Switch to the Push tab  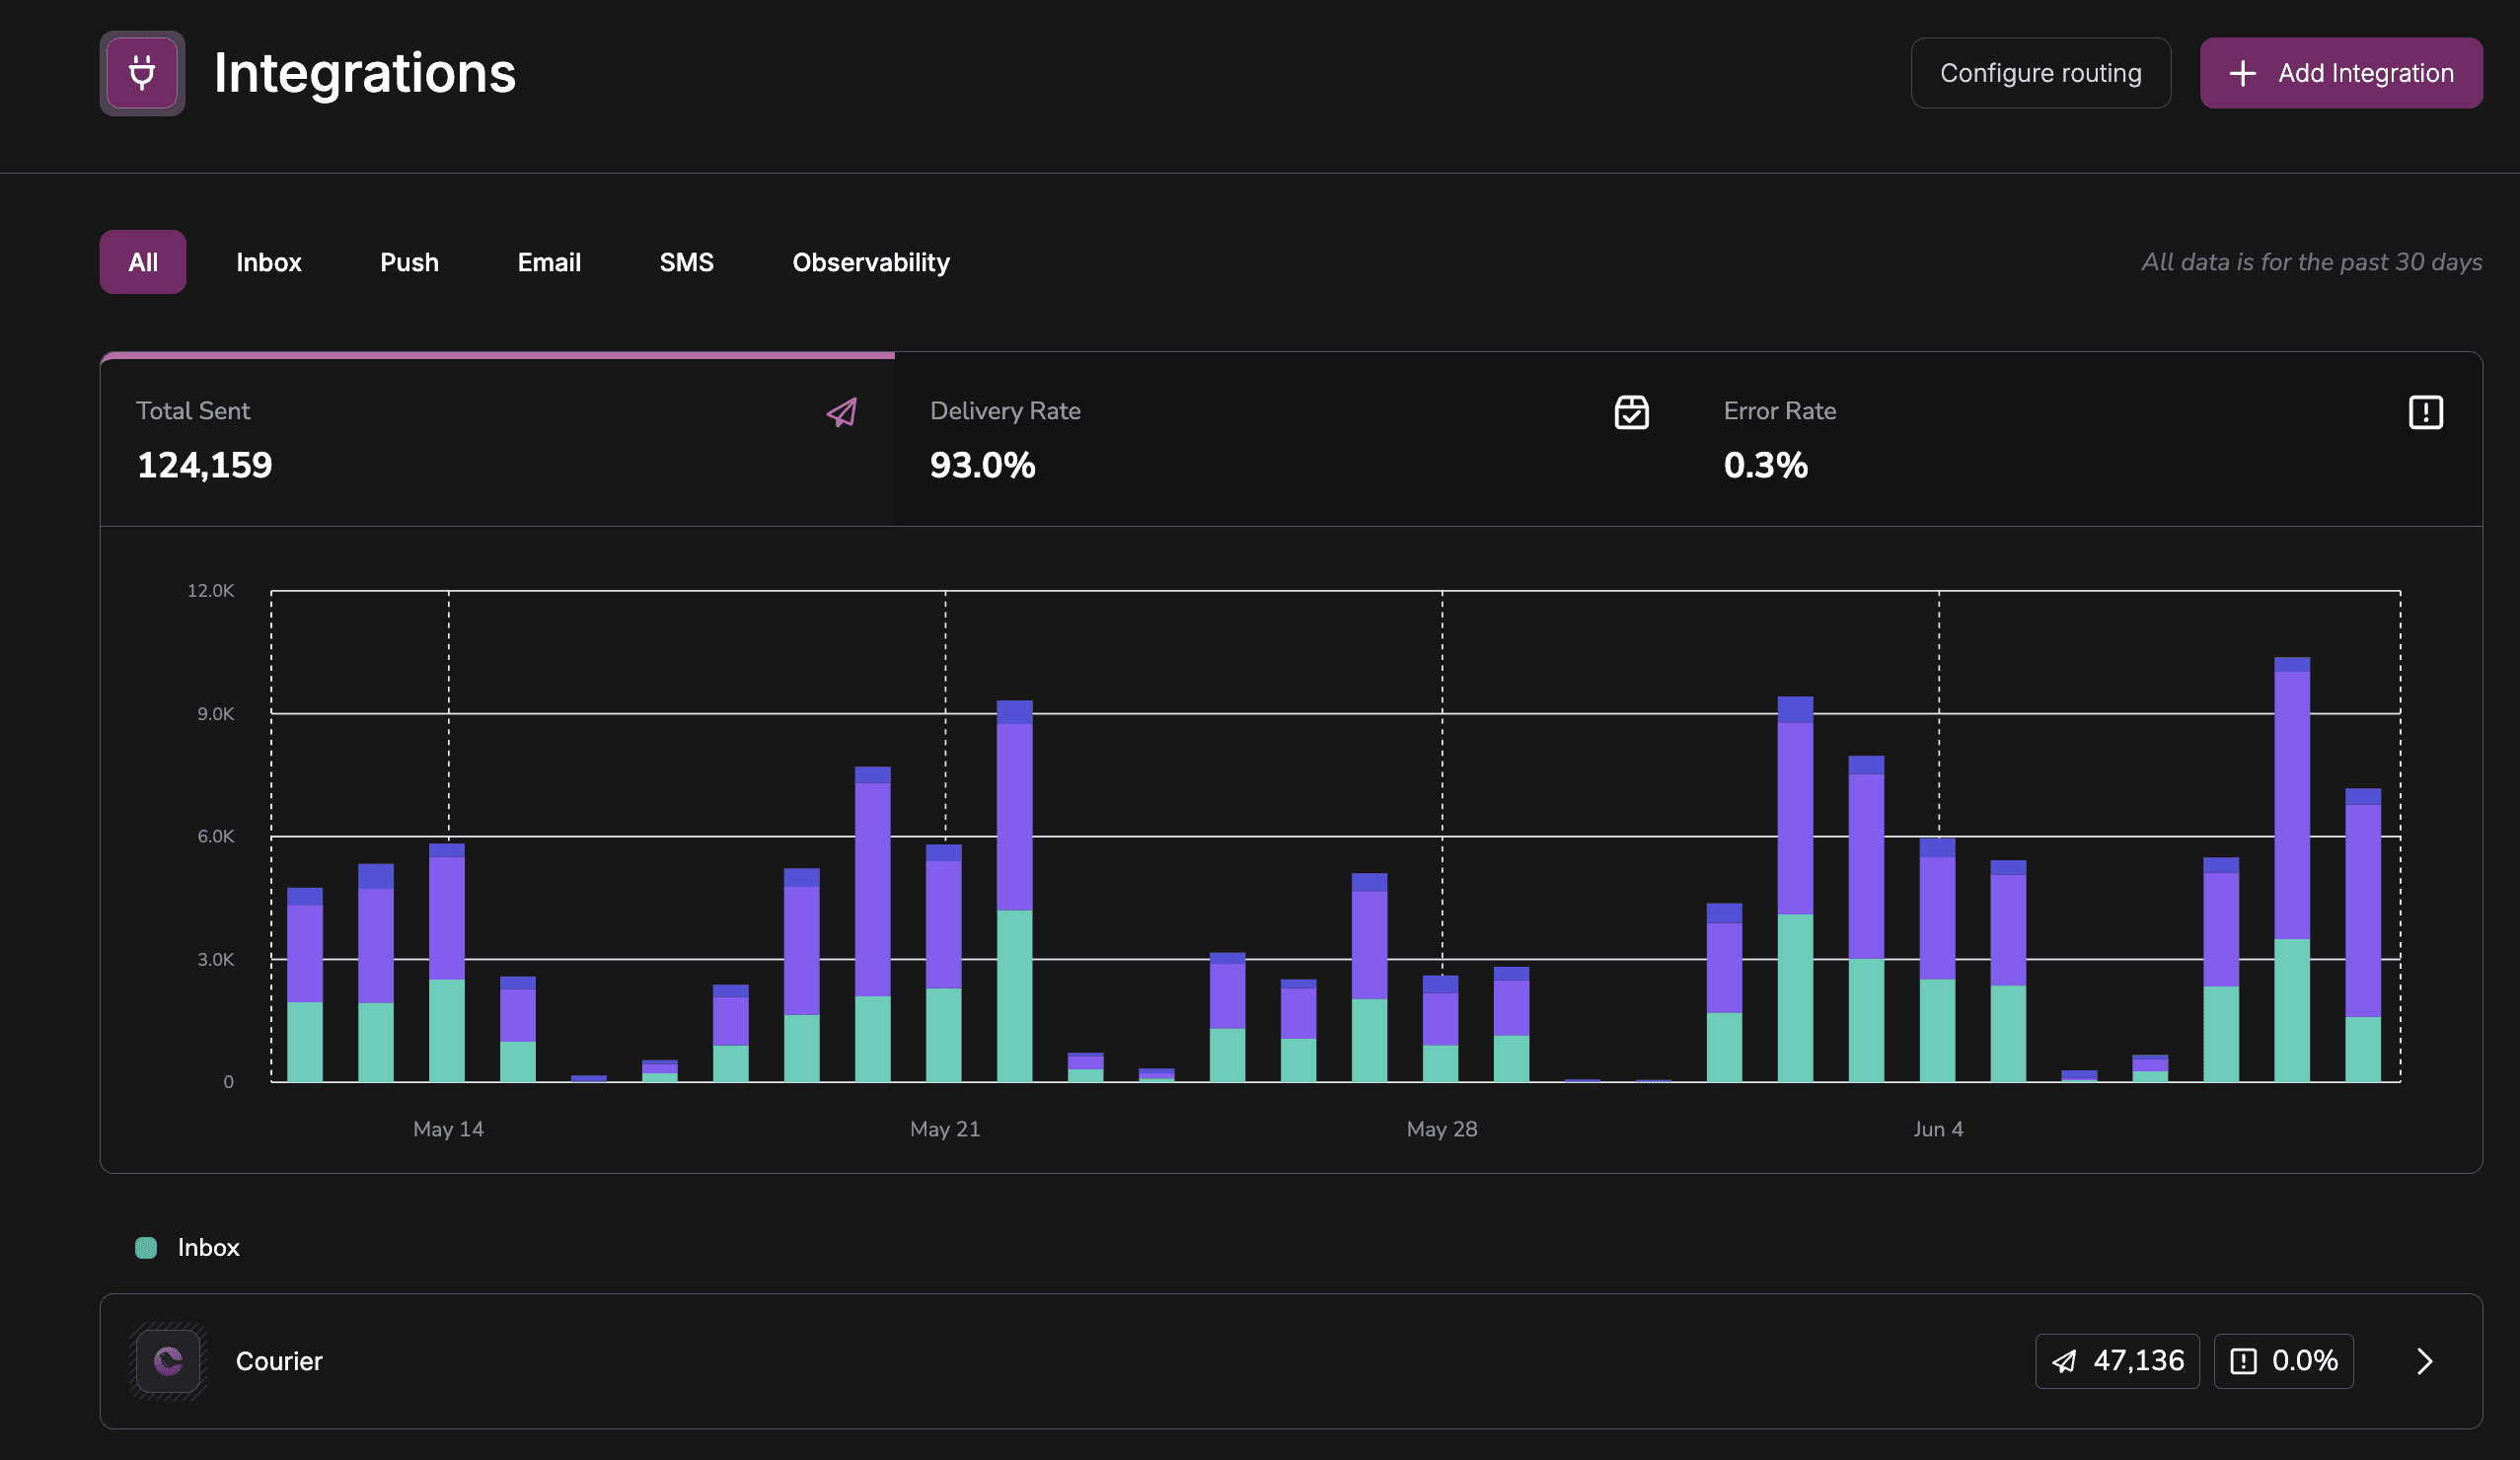(x=409, y=262)
